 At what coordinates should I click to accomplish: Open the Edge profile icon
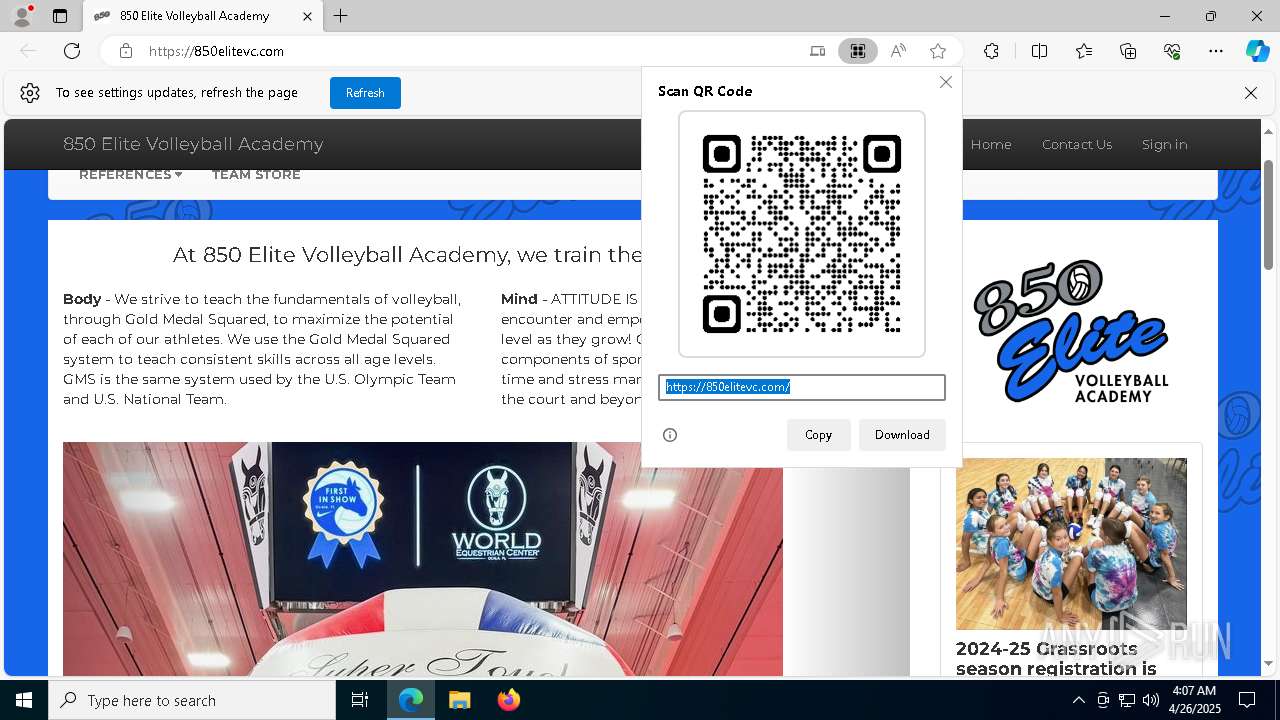tap(22, 16)
